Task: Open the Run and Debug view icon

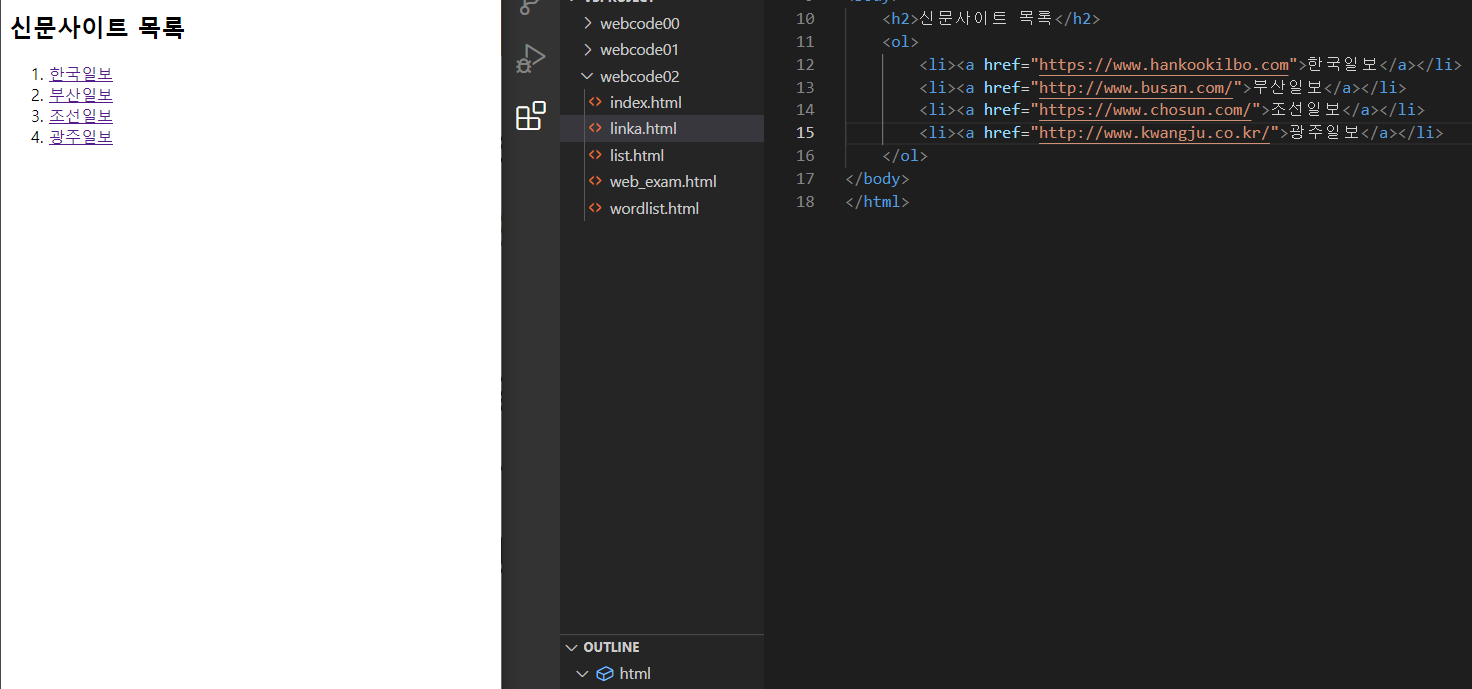Action: point(530,59)
